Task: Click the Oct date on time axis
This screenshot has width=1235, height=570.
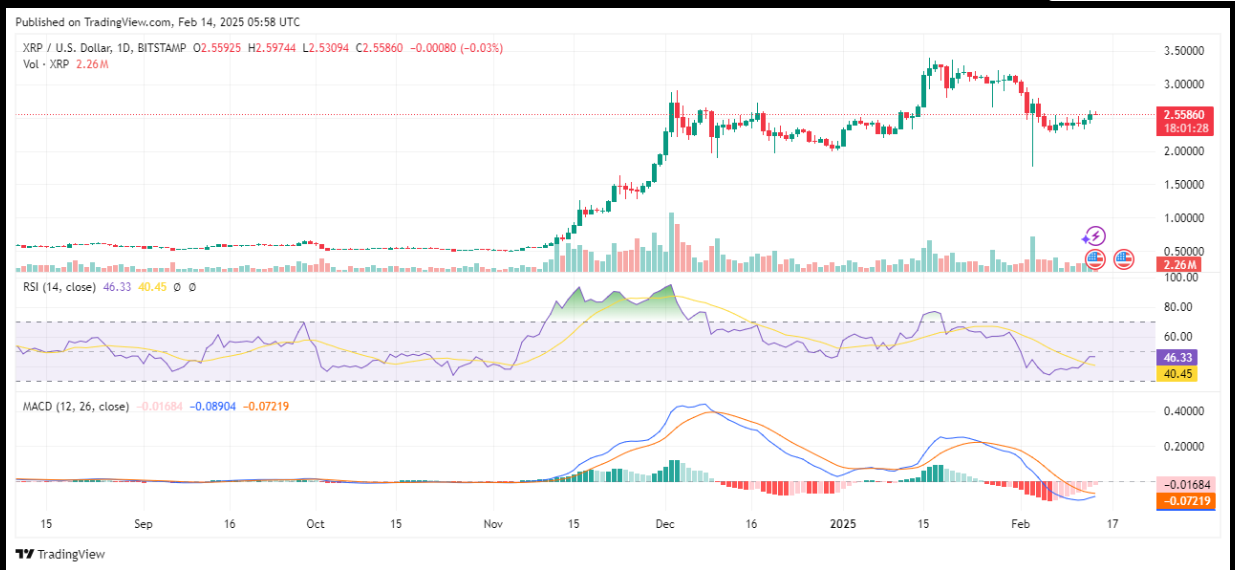Action: (315, 524)
